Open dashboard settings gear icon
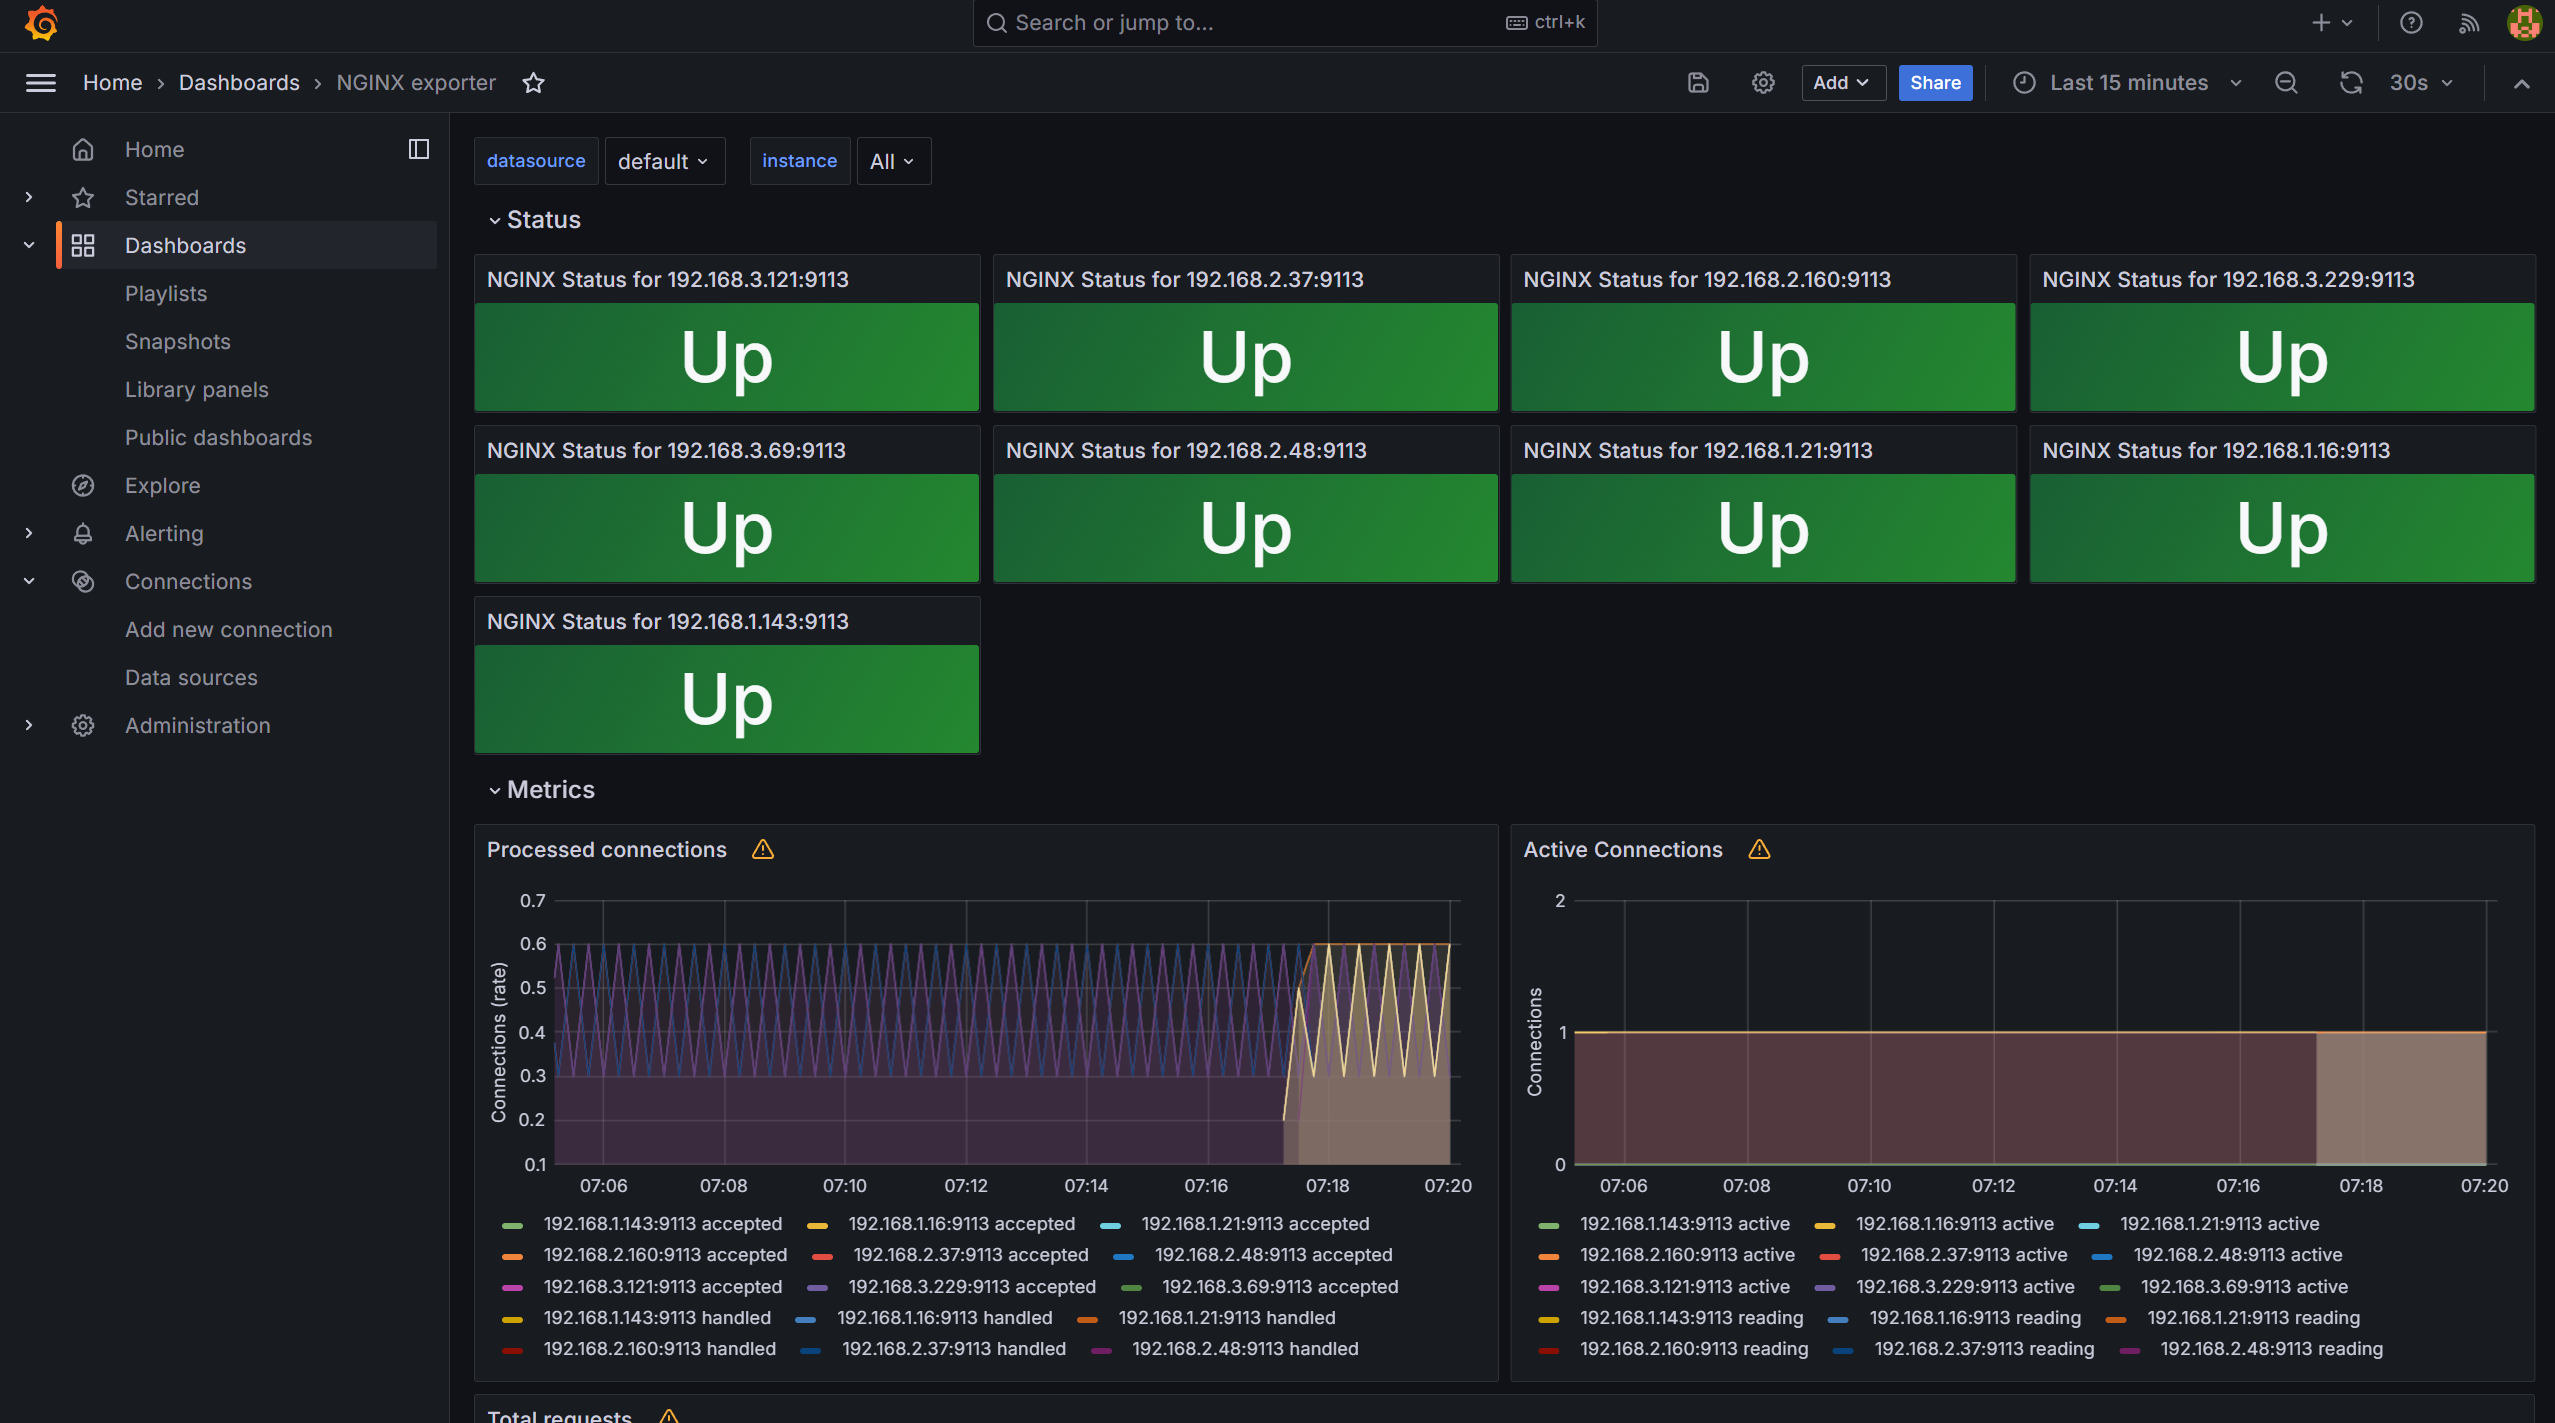The height and width of the screenshot is (1423, 2555). point(1763,83)
